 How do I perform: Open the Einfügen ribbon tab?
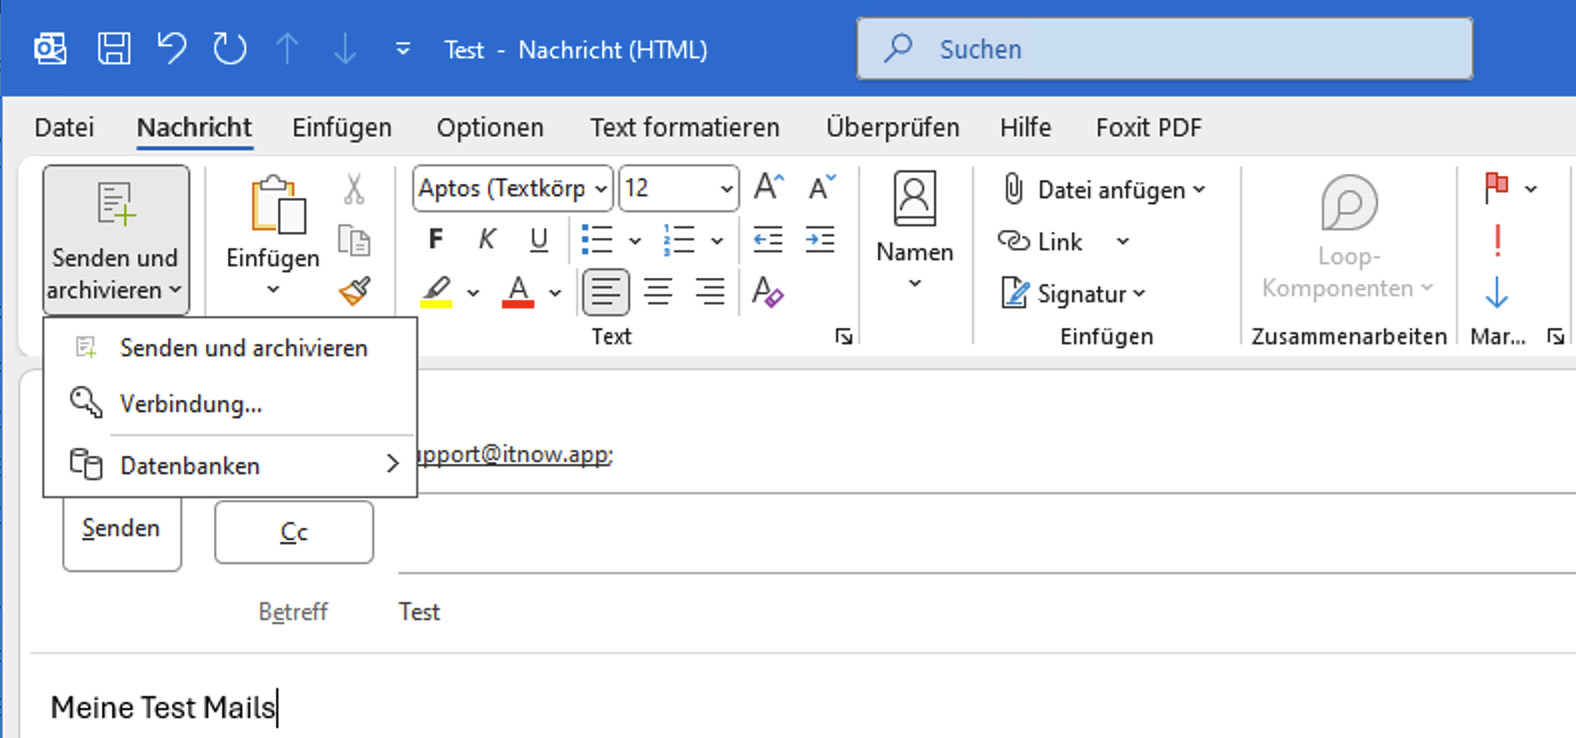pyautogui.click(x=342, y=128)
